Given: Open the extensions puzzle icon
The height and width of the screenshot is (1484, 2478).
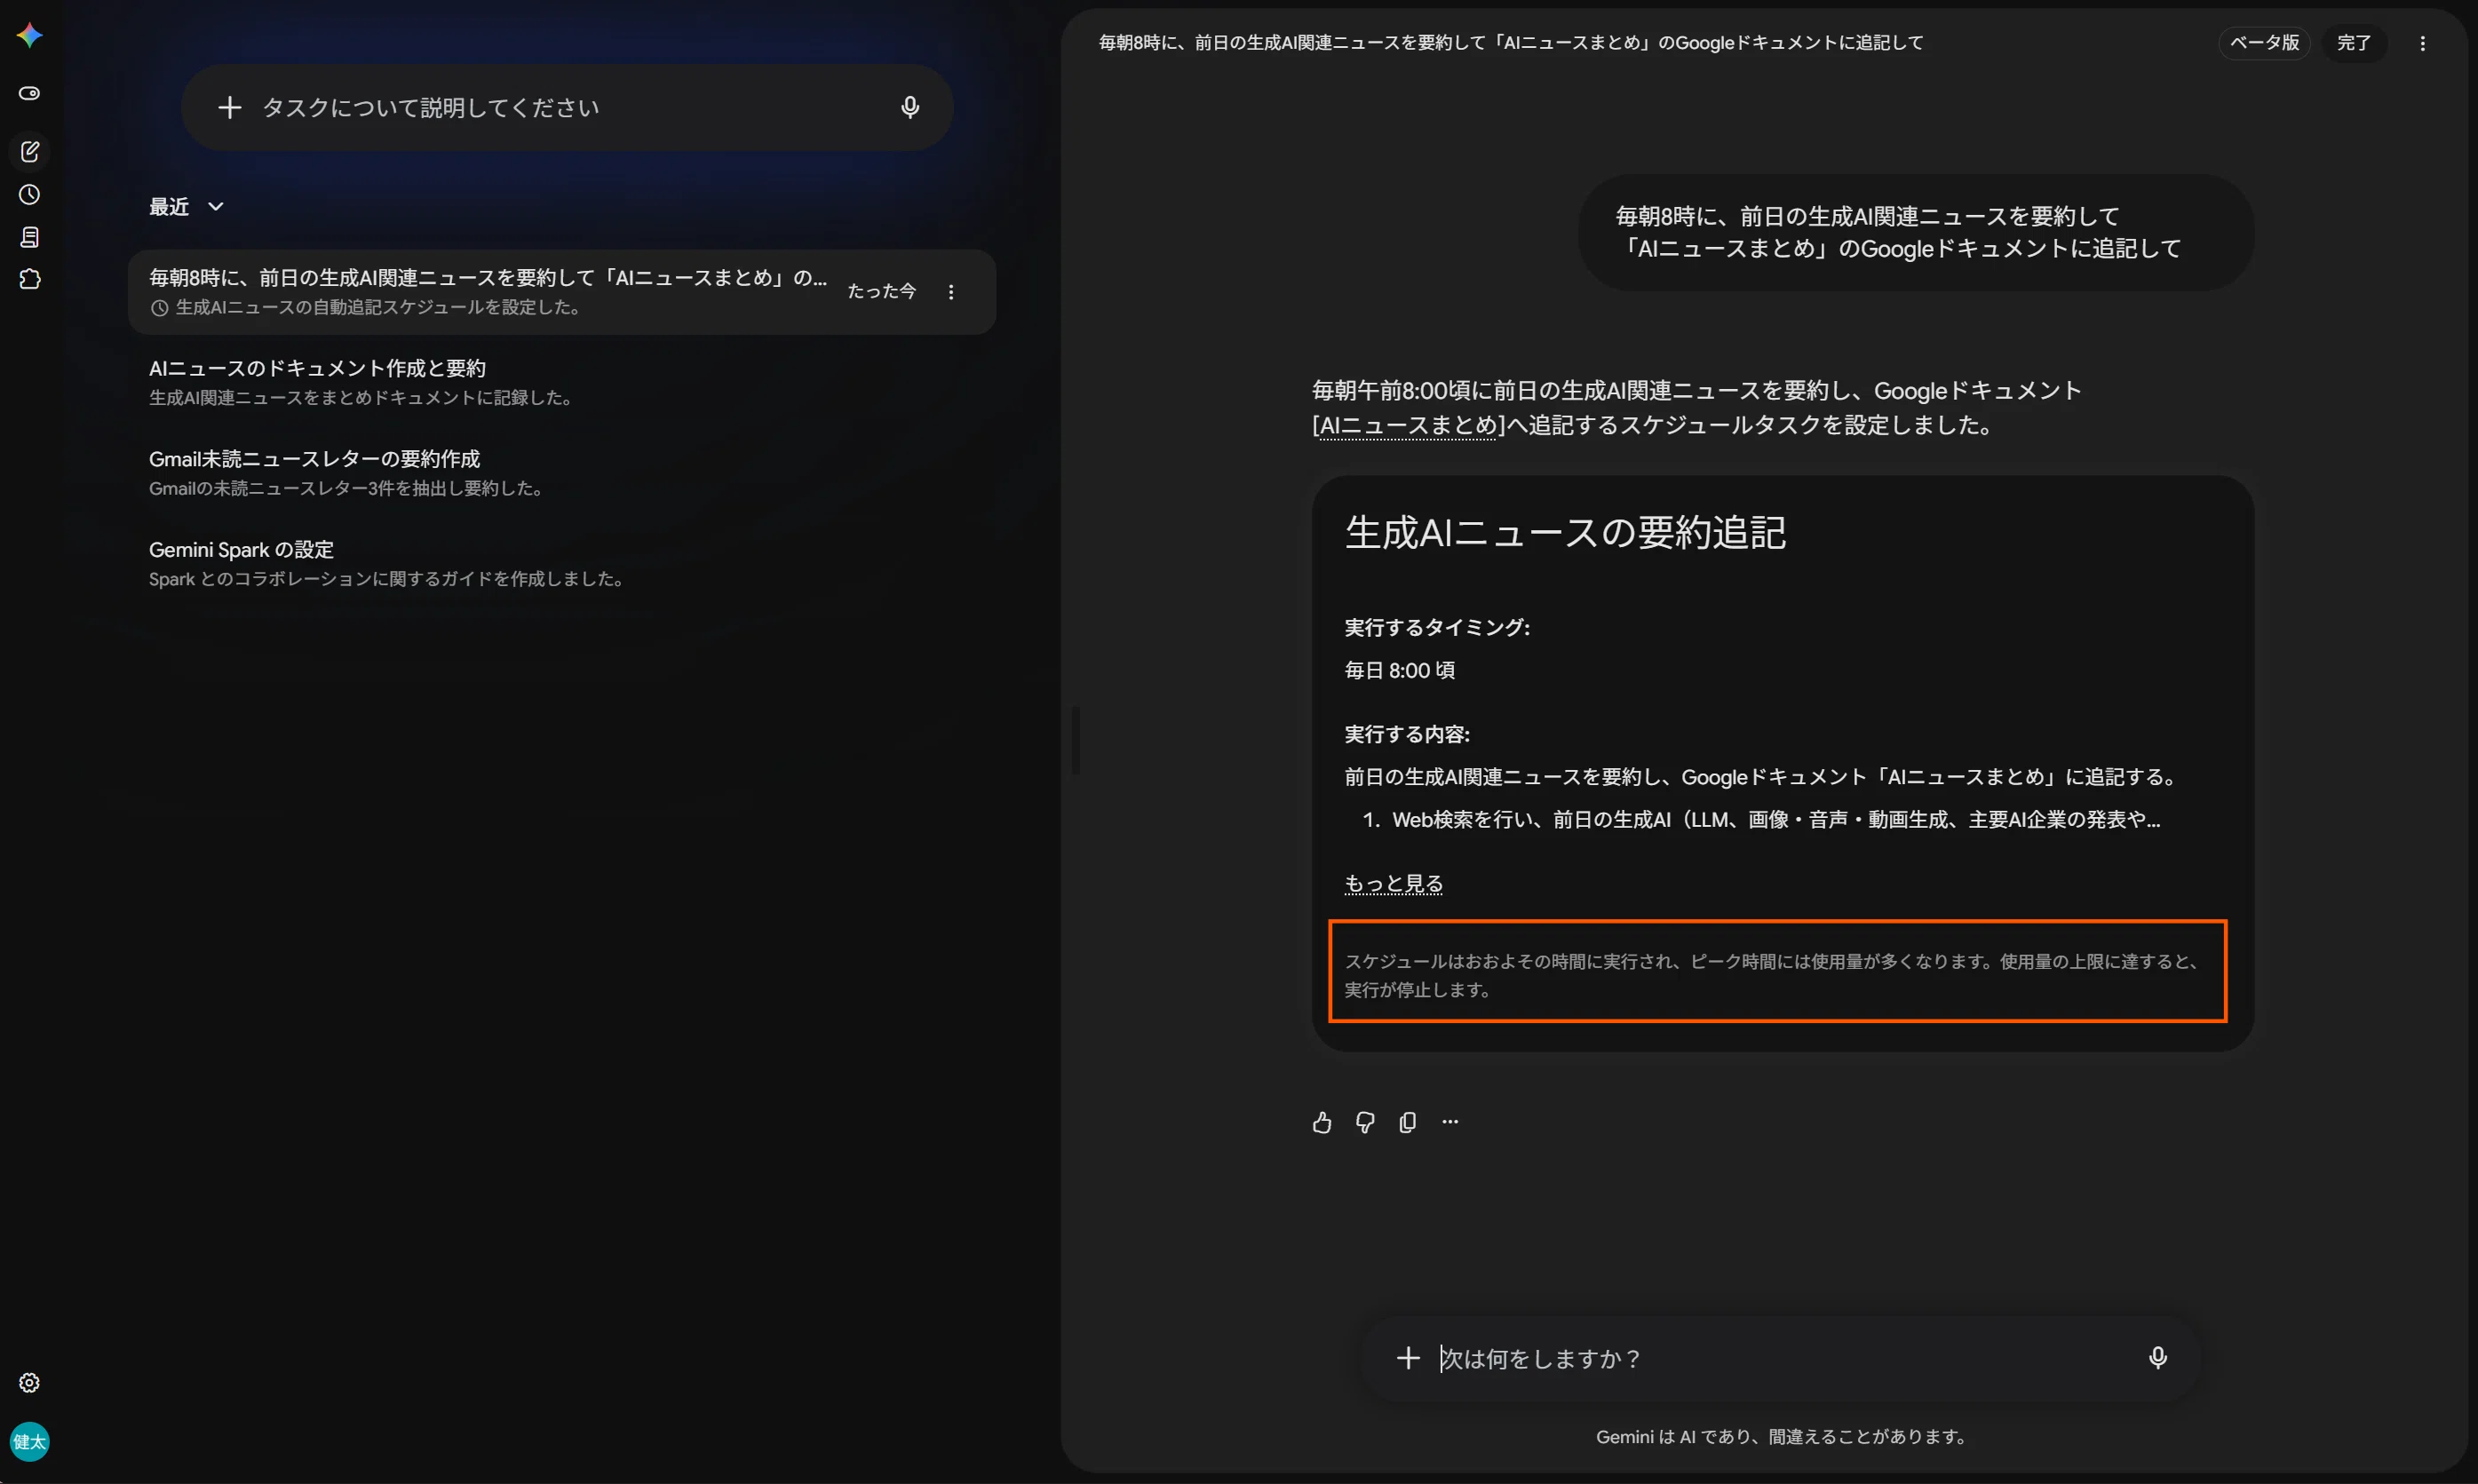Looking at the screenshot, I should (29, 279).
